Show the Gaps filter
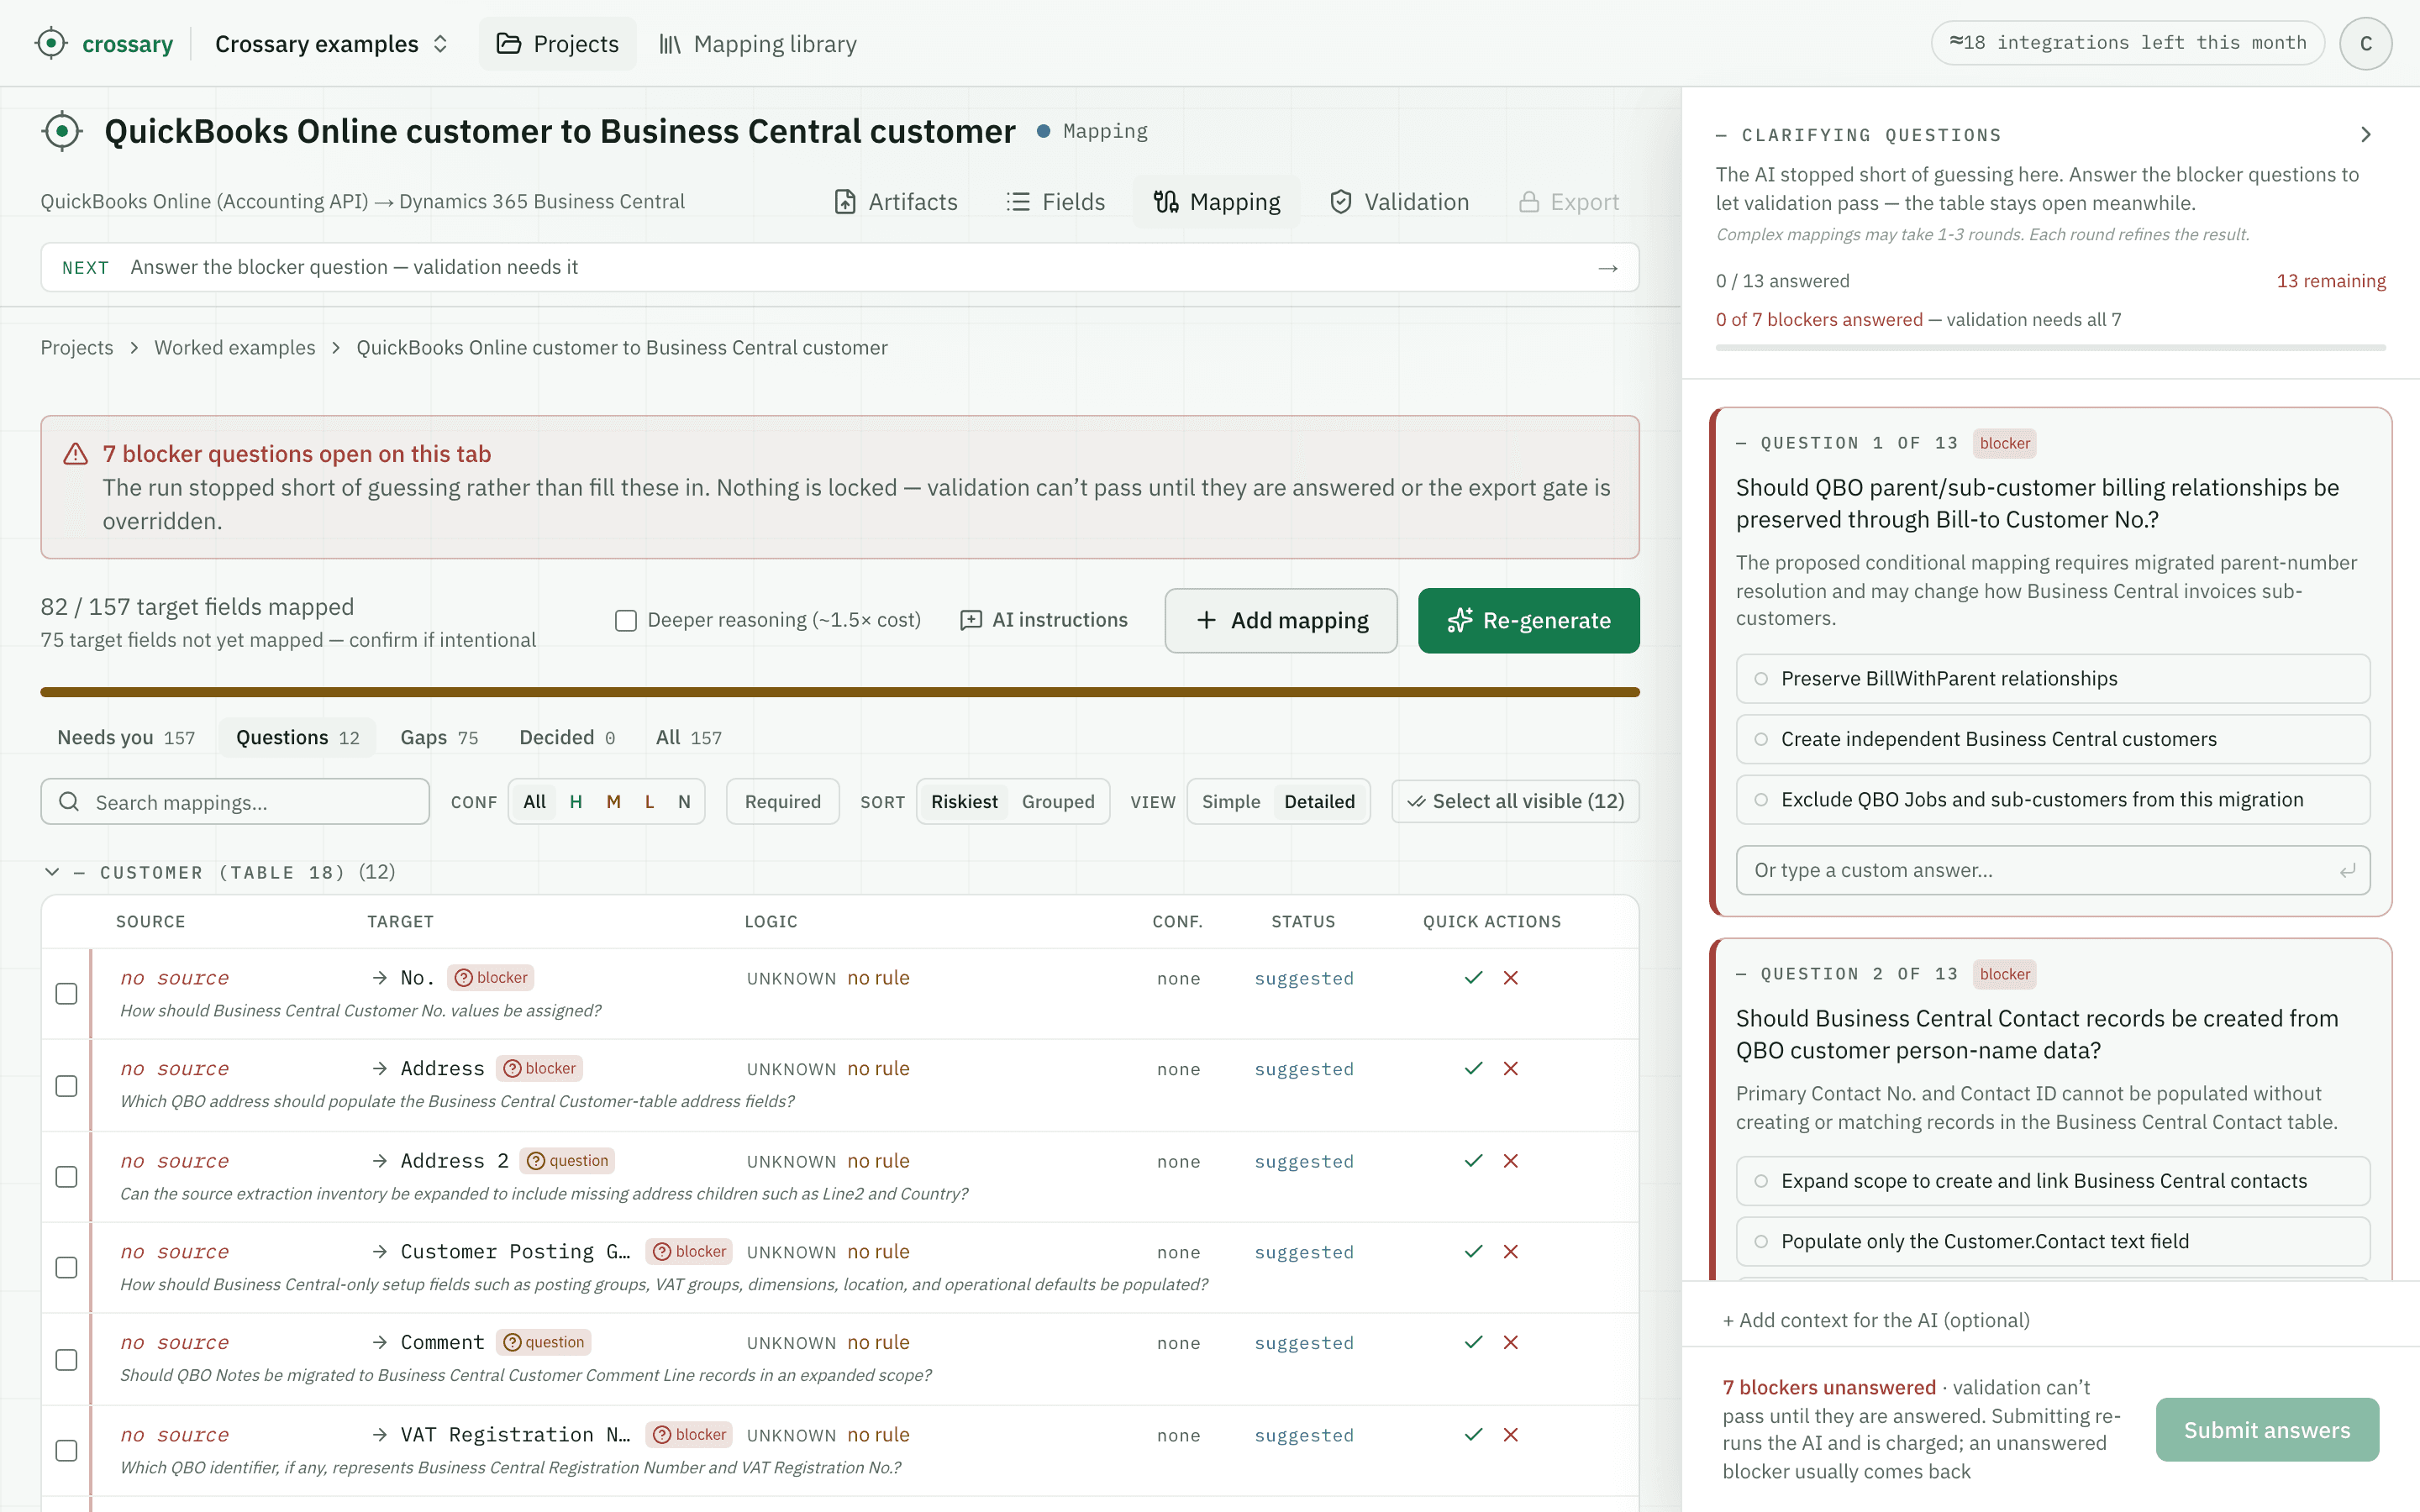 pos(439,738)
